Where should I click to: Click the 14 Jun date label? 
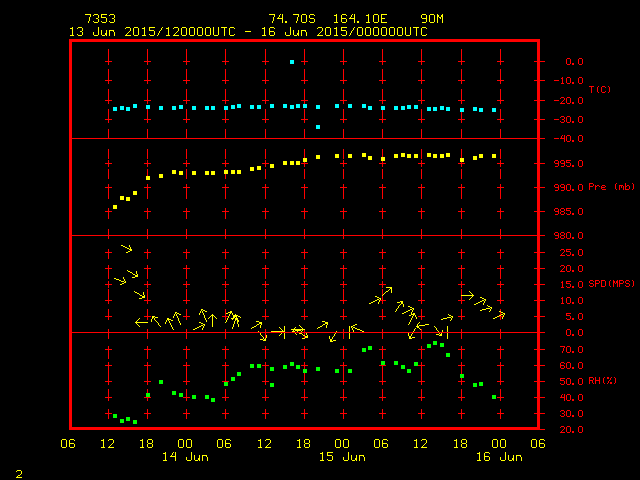click(185, 457)
